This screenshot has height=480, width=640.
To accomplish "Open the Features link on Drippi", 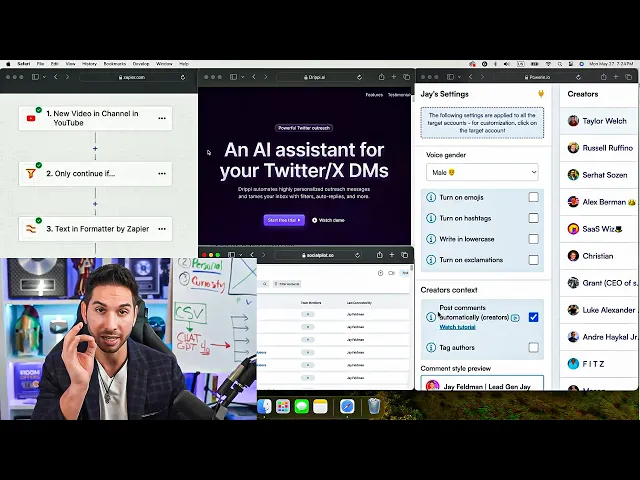I will coord(374,95).
